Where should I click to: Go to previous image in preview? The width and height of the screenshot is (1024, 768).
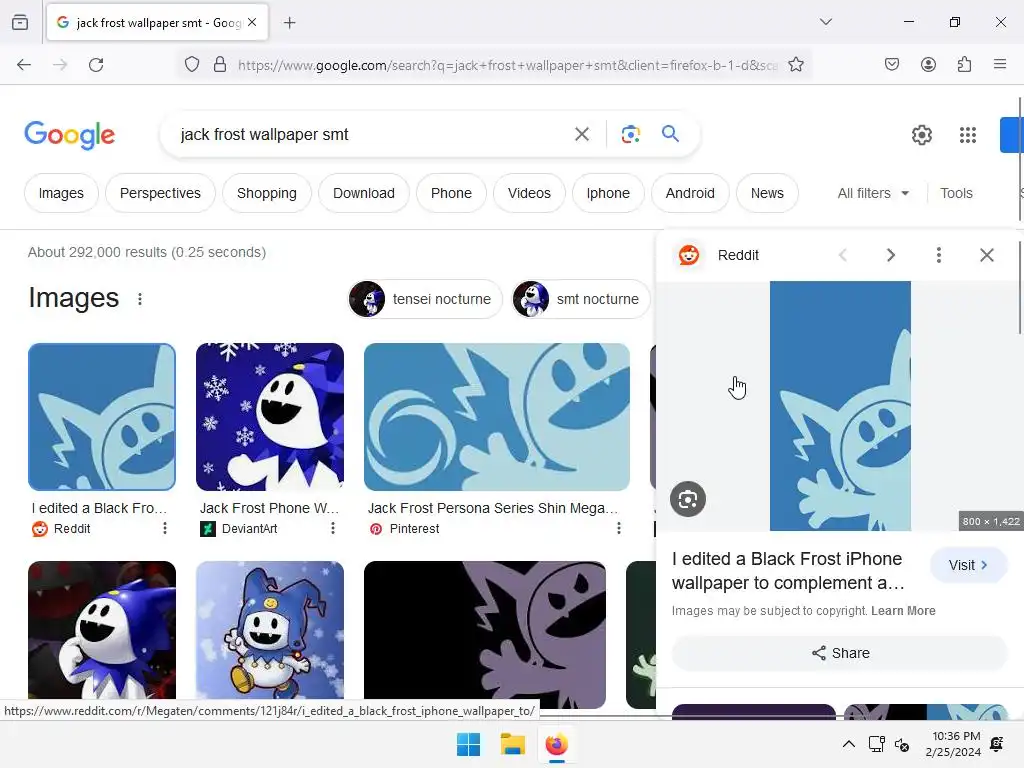pos(843,255)
